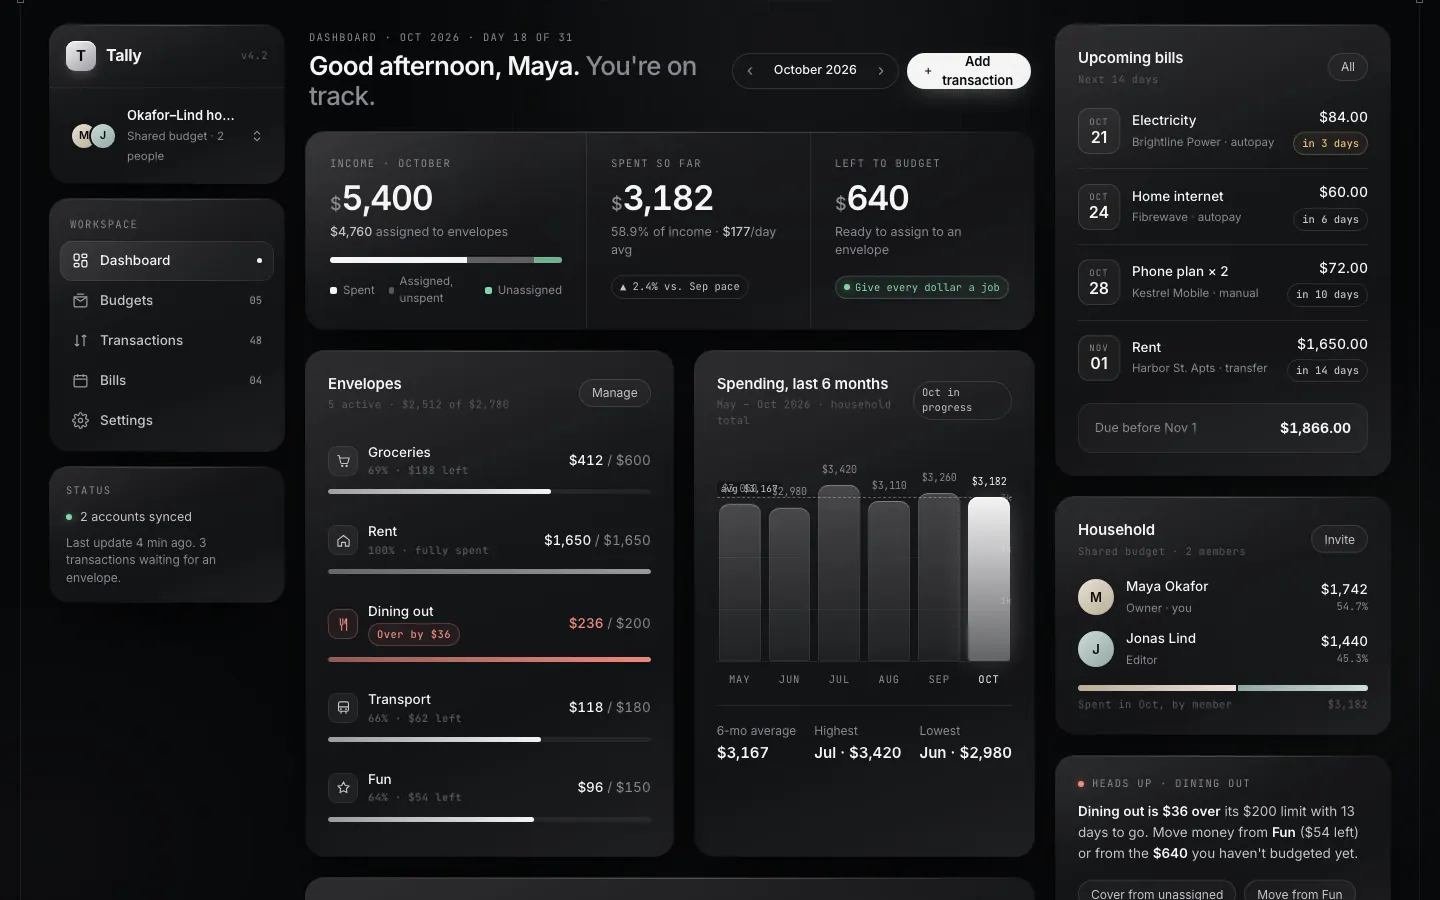Select the Home internet bill row
Screen dimensions: 1440x900
(x=1223, y=207)
